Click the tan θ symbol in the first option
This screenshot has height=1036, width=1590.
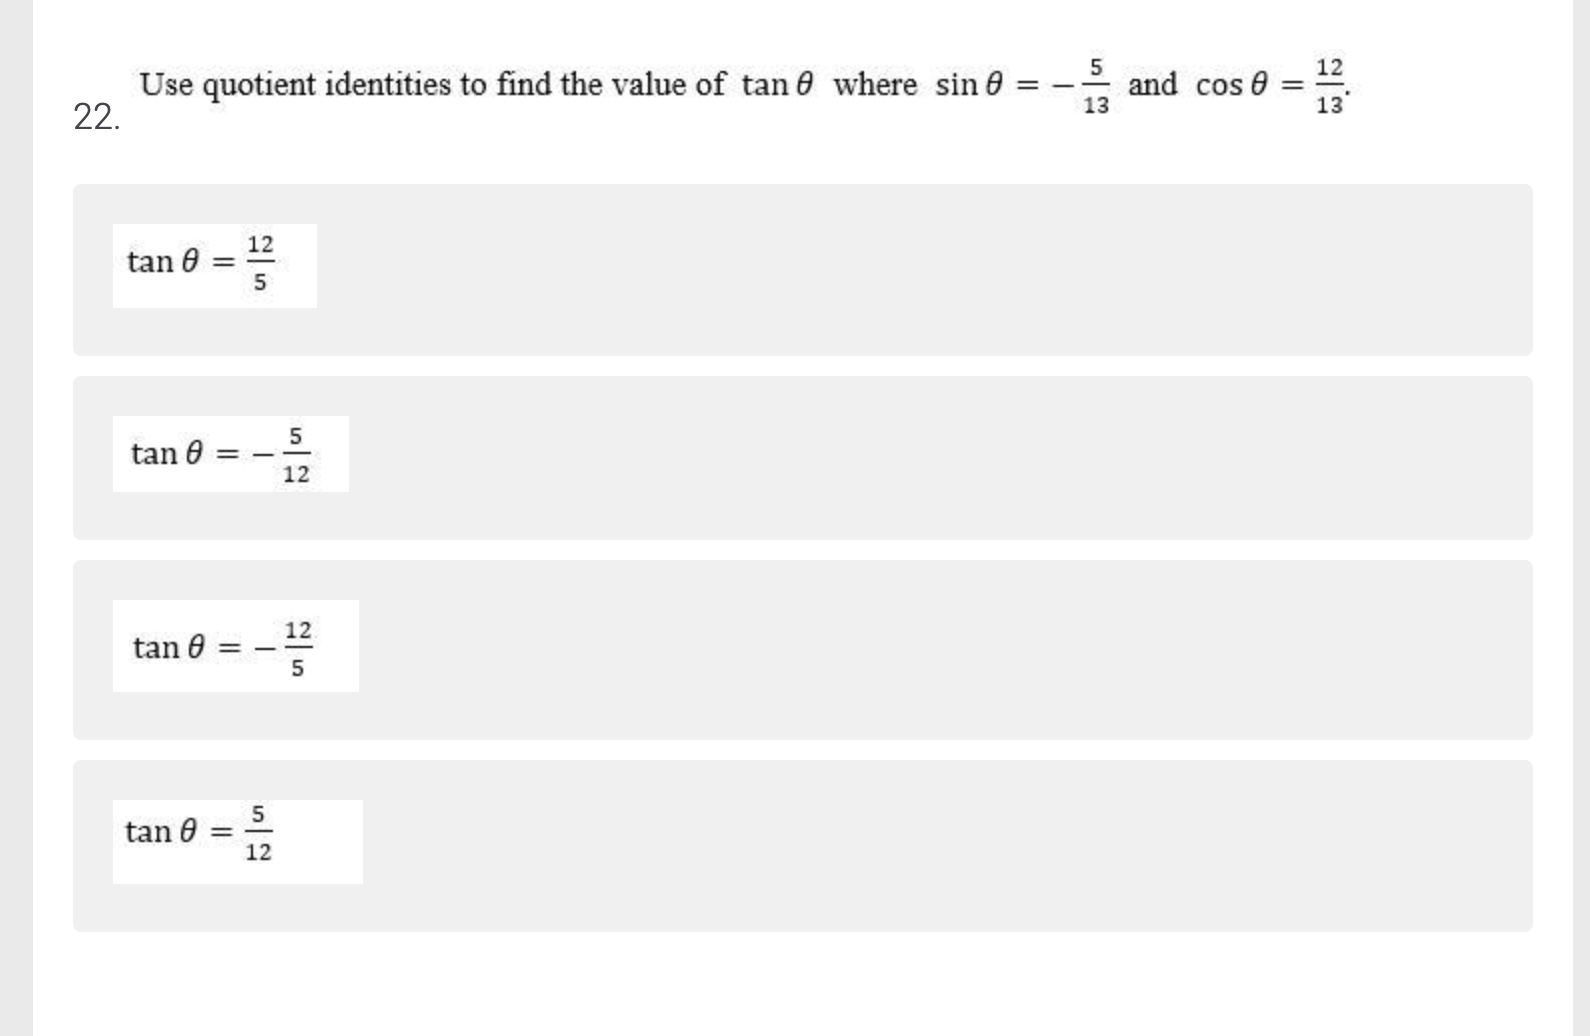point(165,262)
